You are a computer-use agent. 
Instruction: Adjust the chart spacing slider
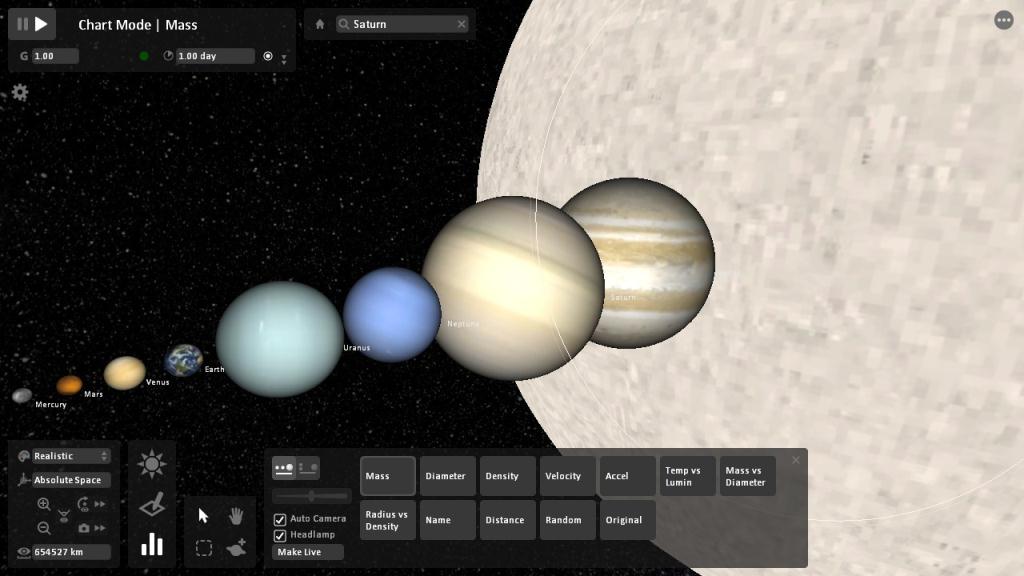point(312,495)
